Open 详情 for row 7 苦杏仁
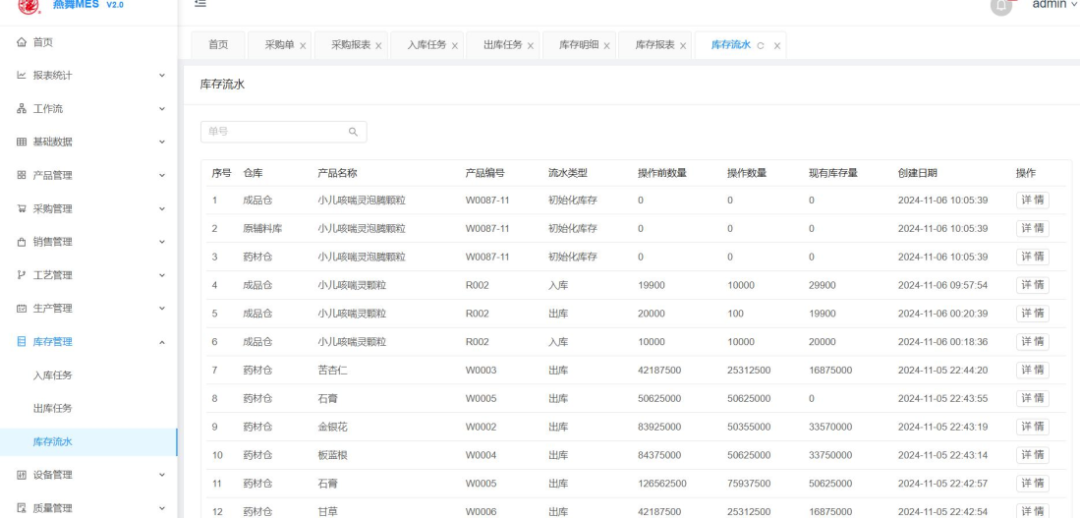The image size is (1080, 518). (x=1032, y=370)
